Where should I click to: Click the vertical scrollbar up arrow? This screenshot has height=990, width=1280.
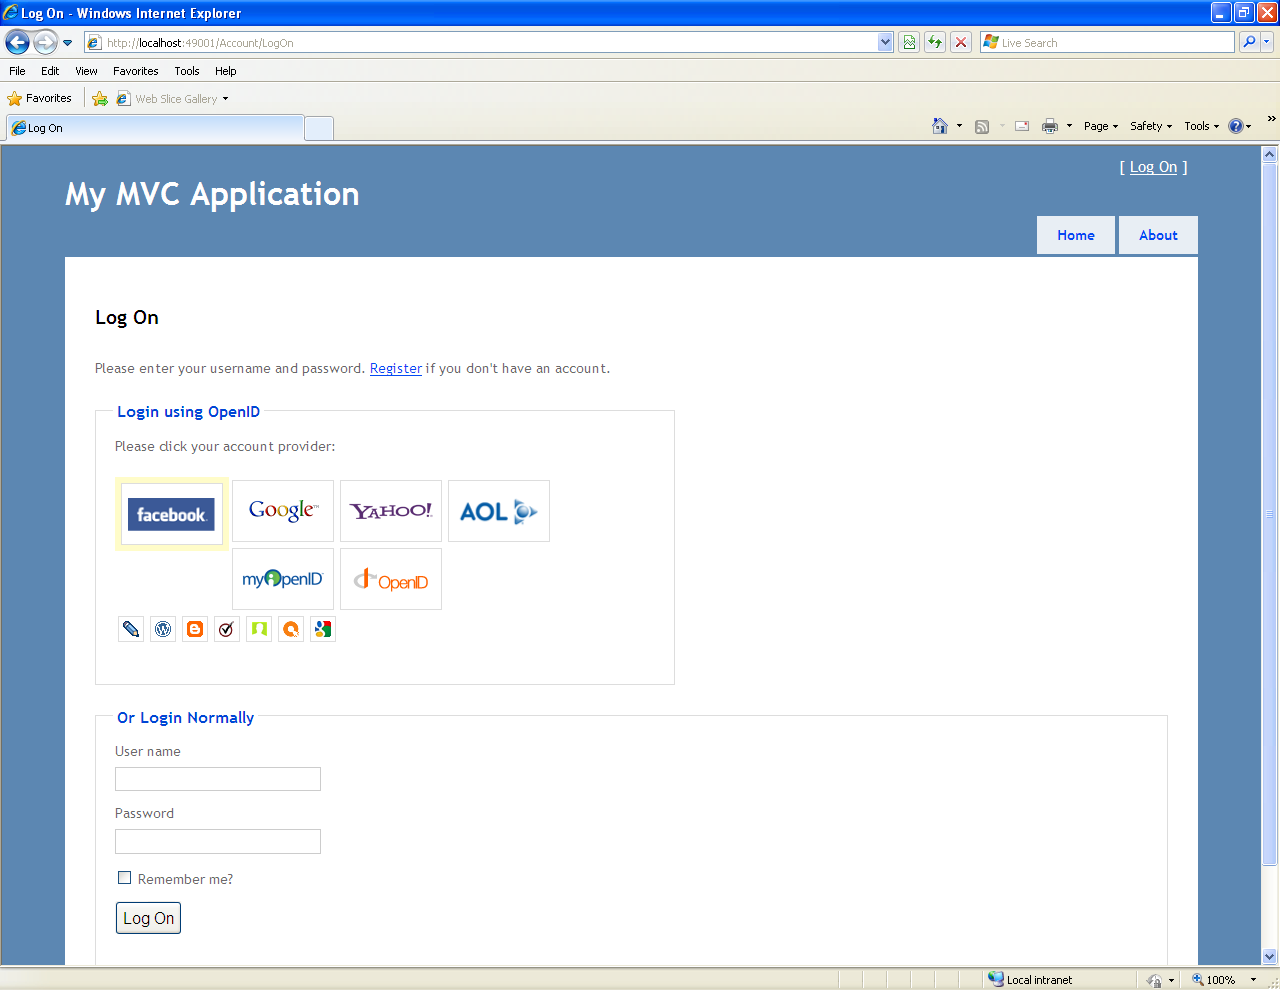1270,154
